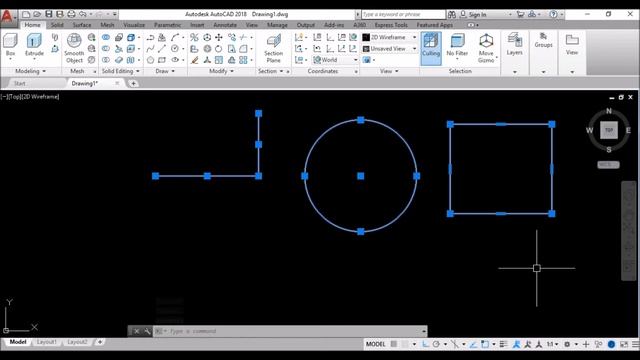Viewport: 640px width, 360px height.
Task: Expand the Modeling panel
Action: pyautogui.click(x=30, y=71)
